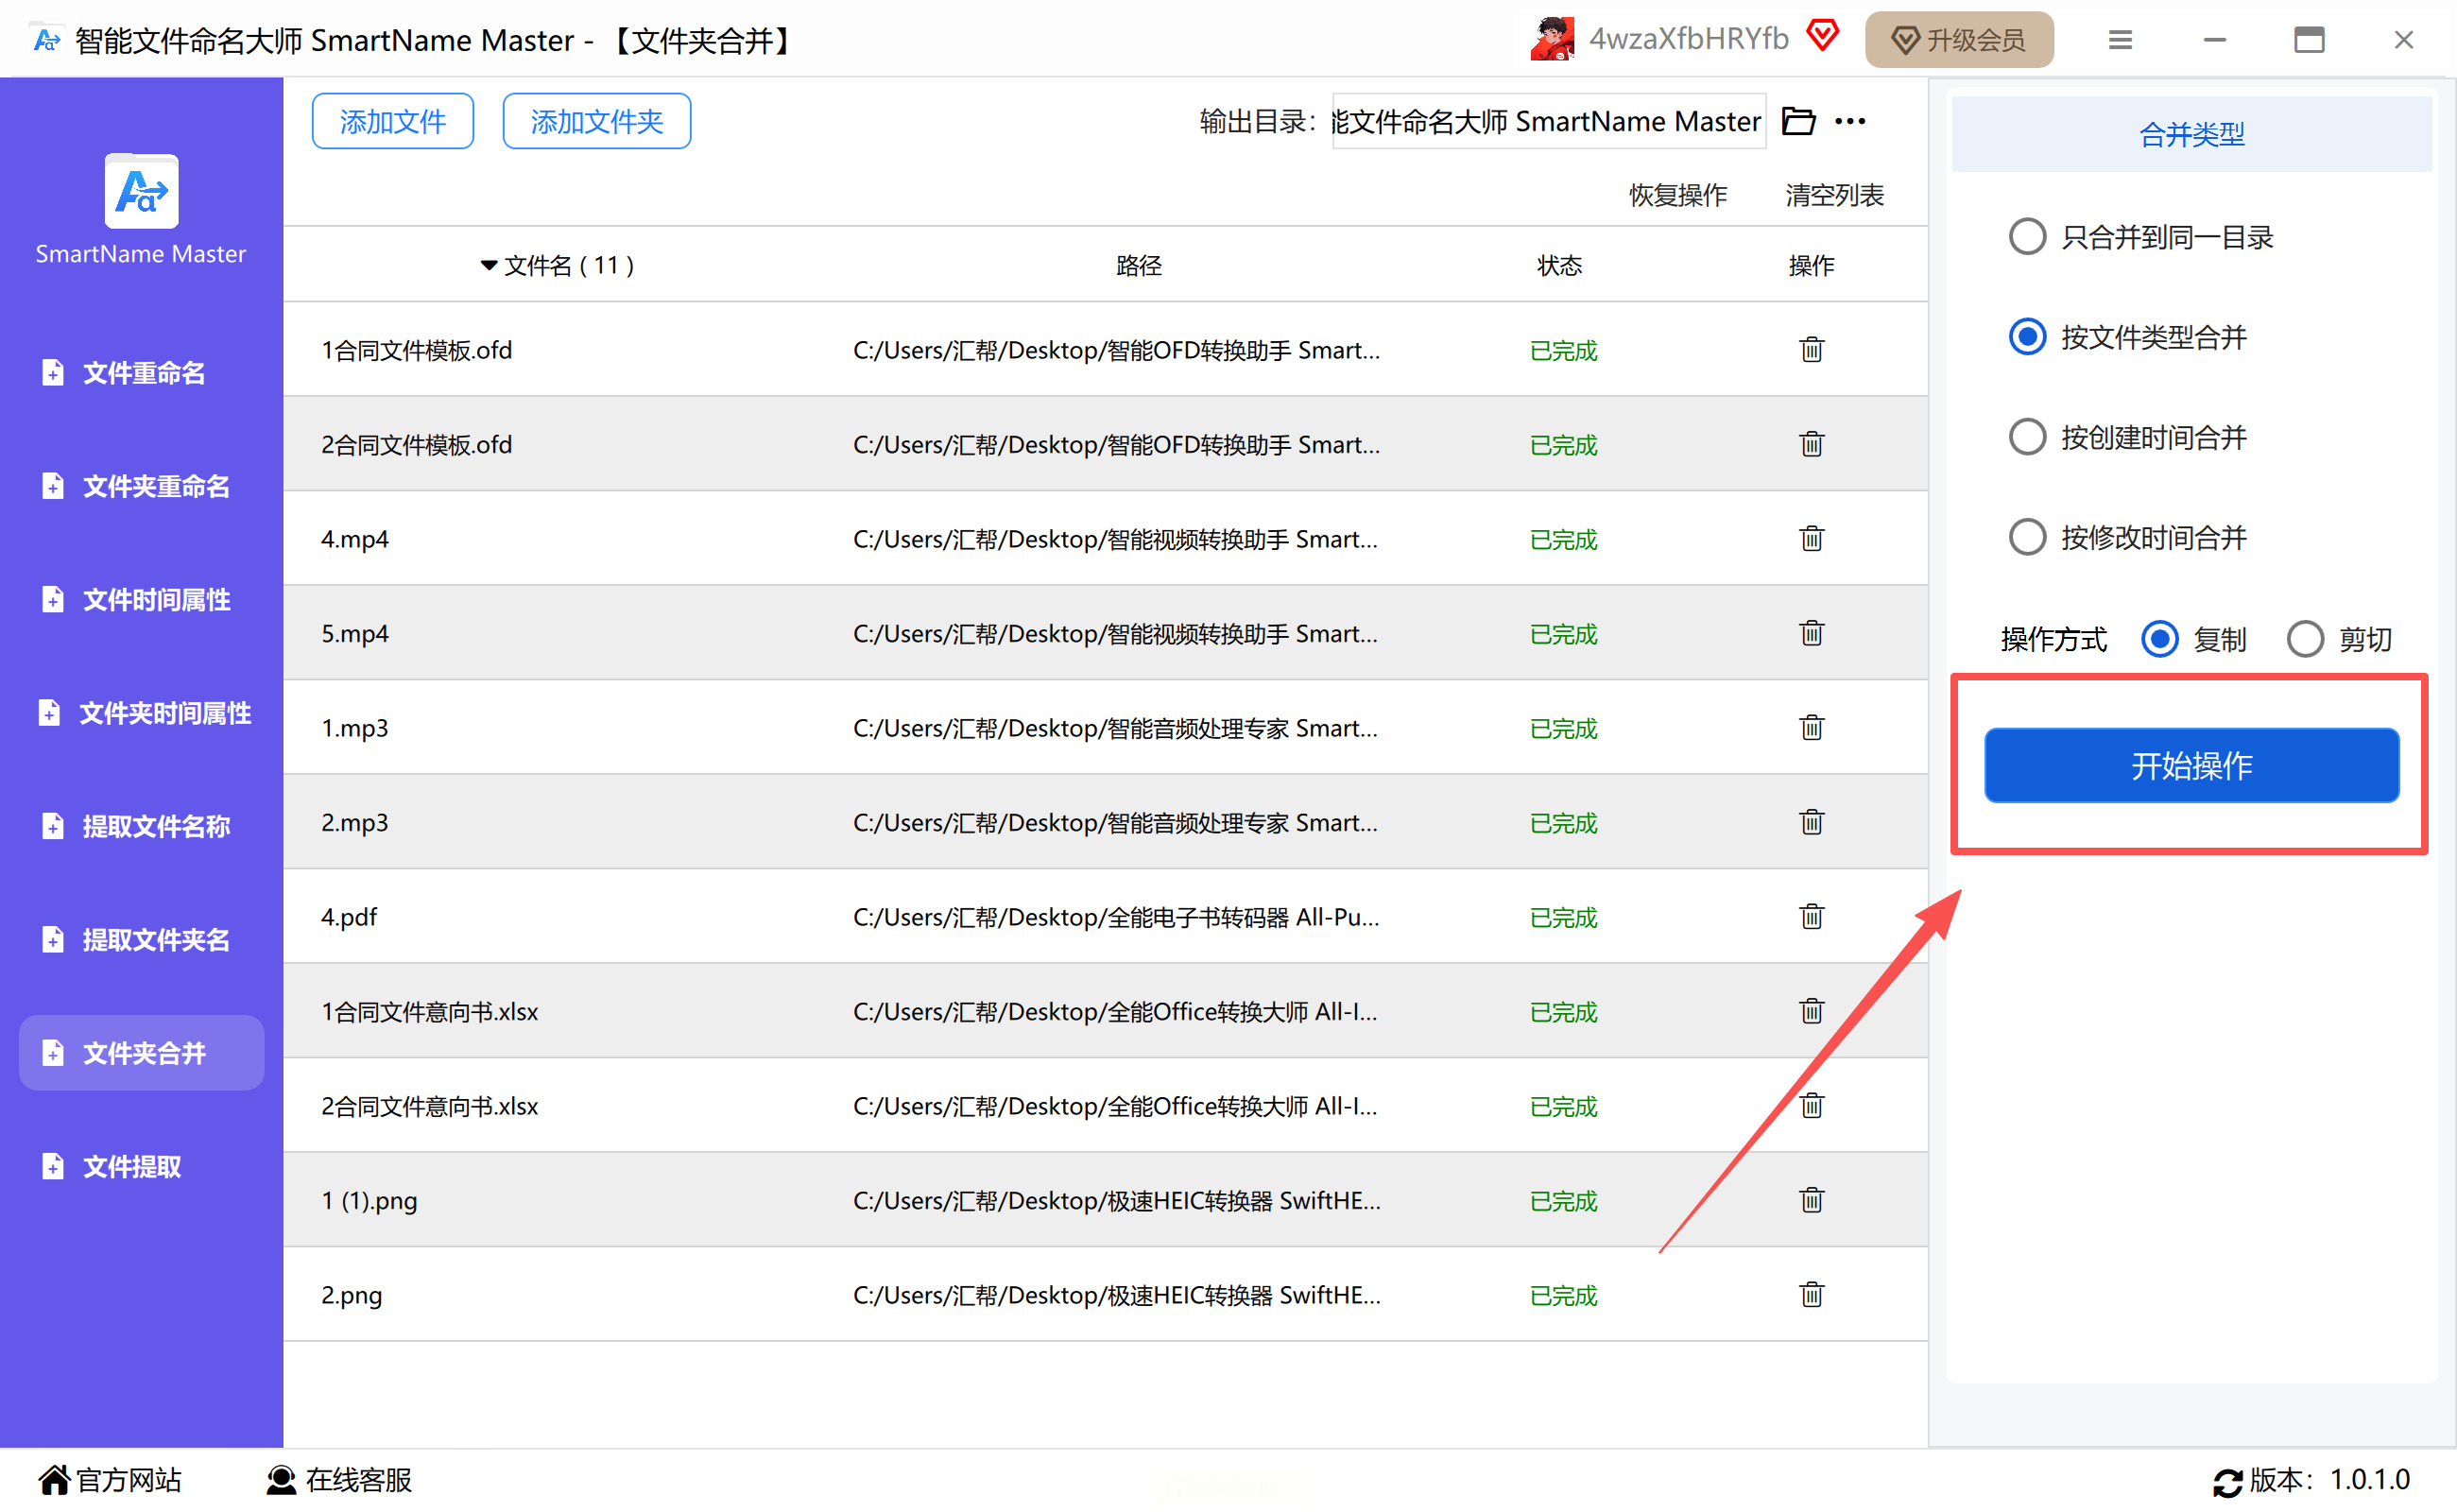Open the hamburger menu in title bar
Viewport: 2457px width, 1512px height.
[x=2119, y=40]
